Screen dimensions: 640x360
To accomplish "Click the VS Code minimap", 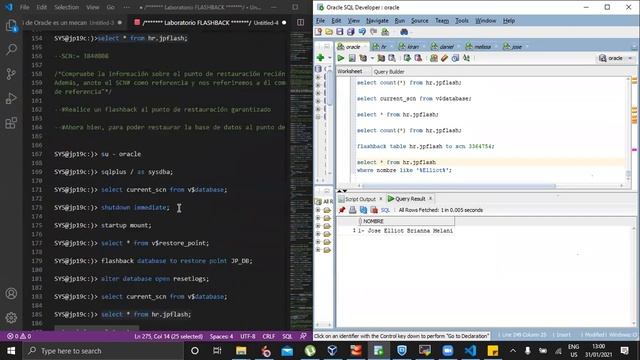I will point(301,180).
